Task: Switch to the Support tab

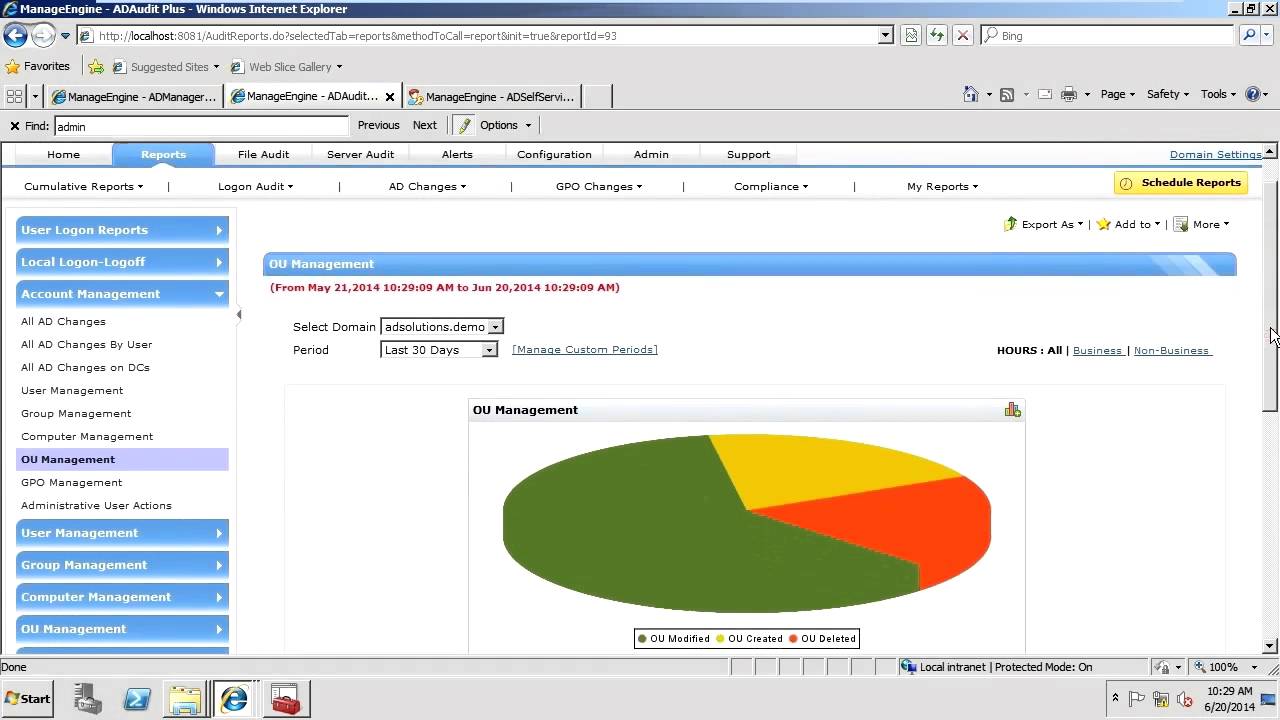Action: click(x=748, y=154)
